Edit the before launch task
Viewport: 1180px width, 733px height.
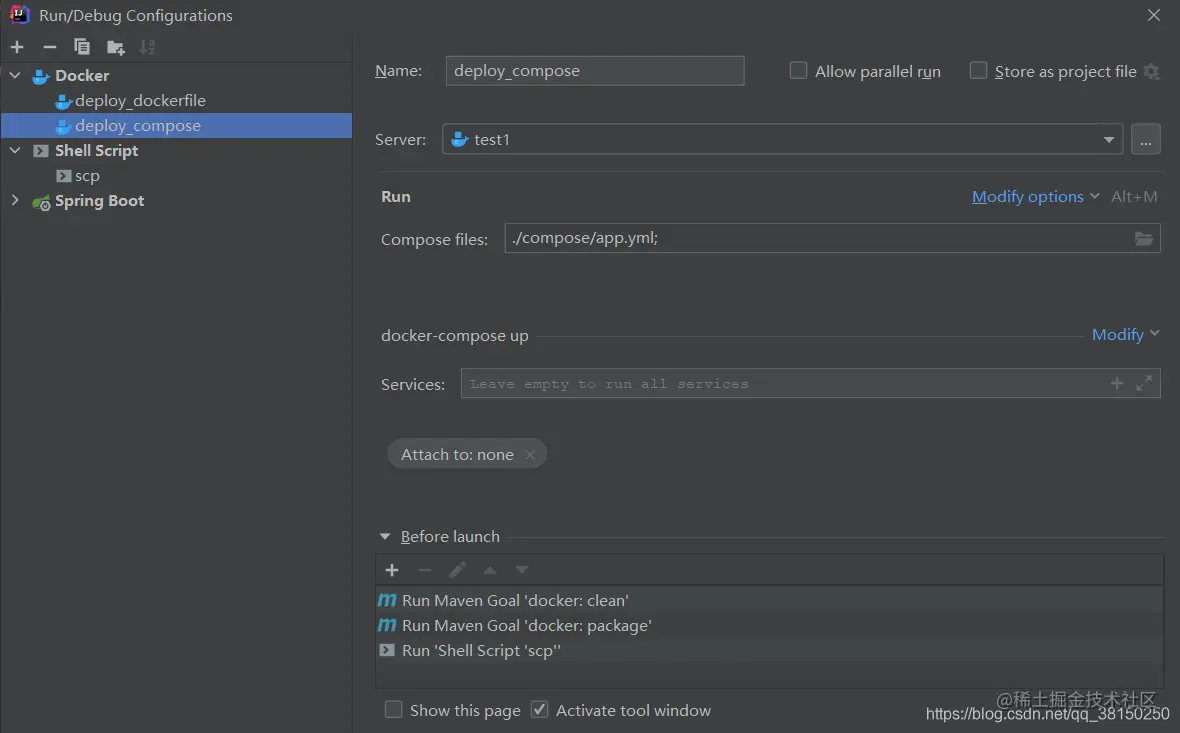pyautogui.click(x=457, y=570)
